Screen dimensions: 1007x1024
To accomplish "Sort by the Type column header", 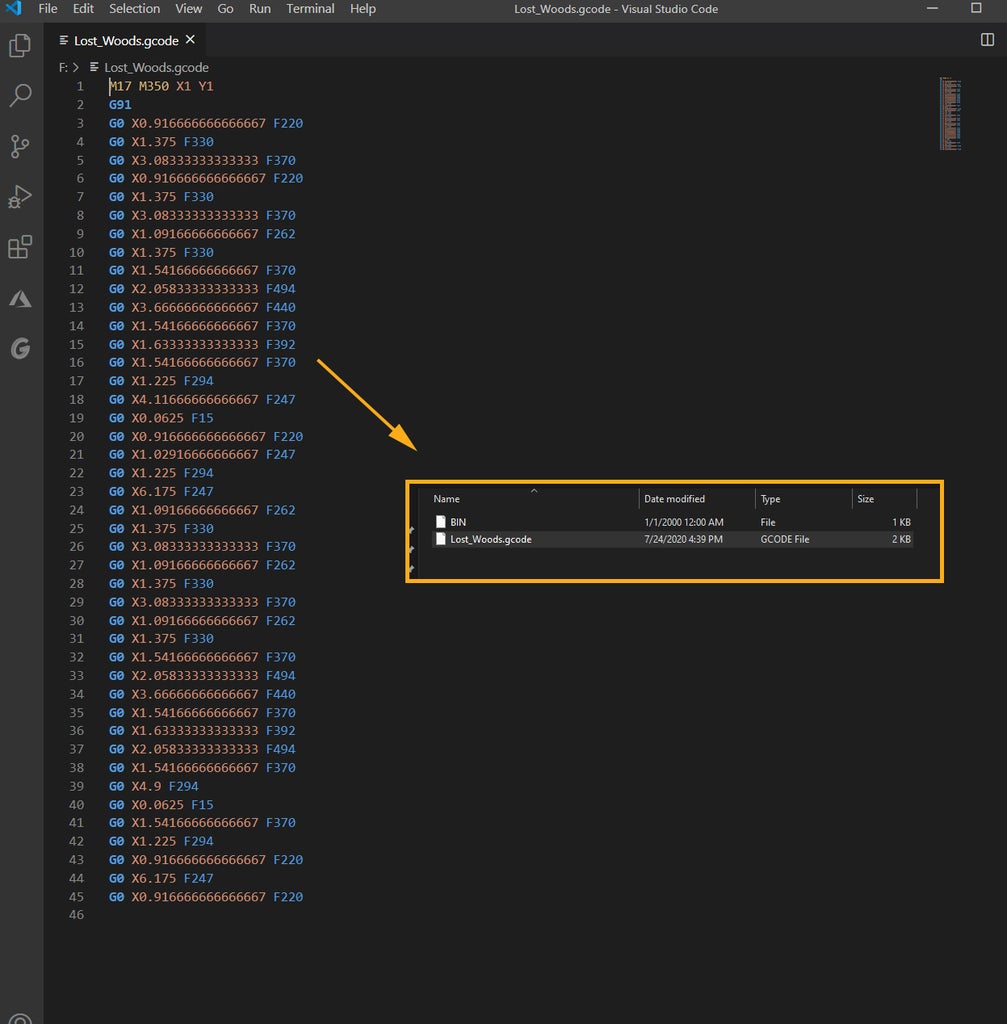I will click(770, 499).
